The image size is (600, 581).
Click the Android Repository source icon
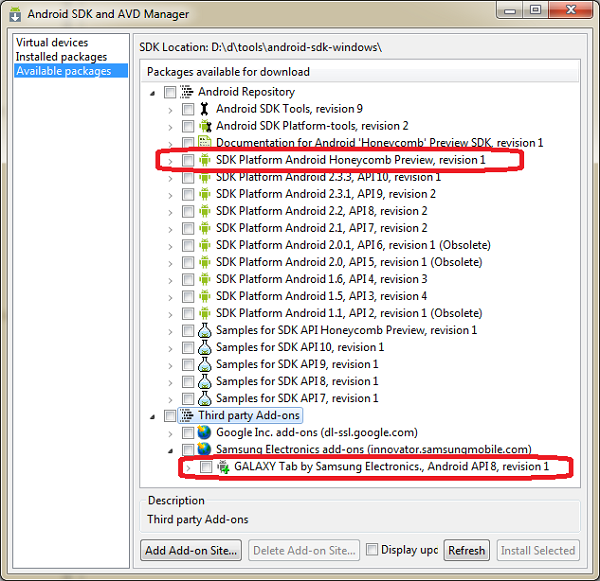tap(187, 92)
